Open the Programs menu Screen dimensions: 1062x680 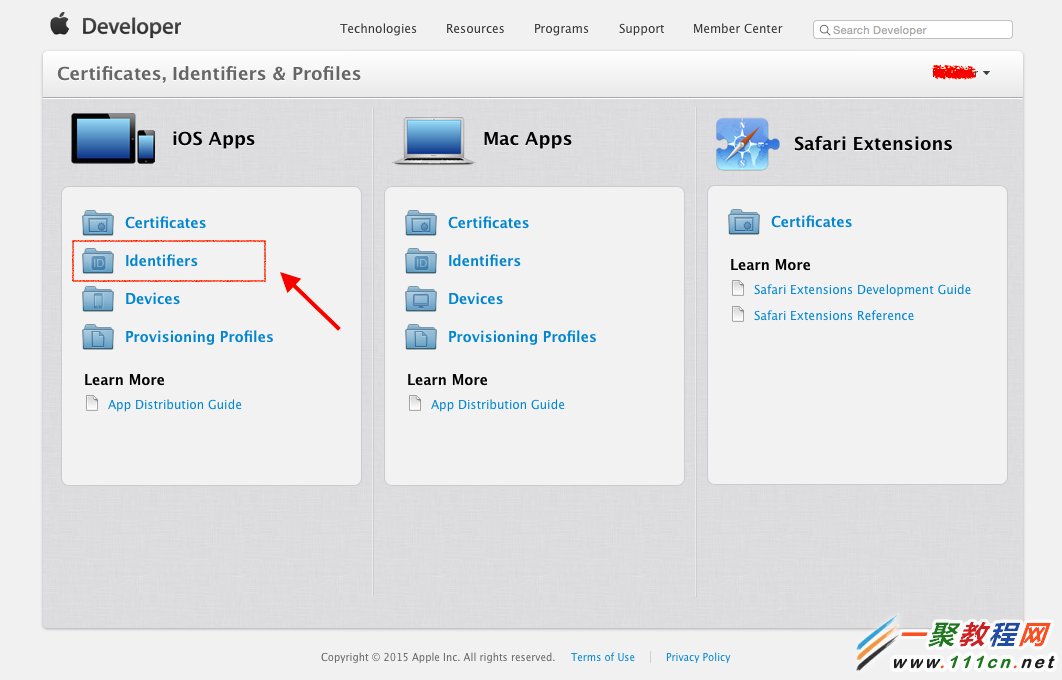[x=561, y=28]
